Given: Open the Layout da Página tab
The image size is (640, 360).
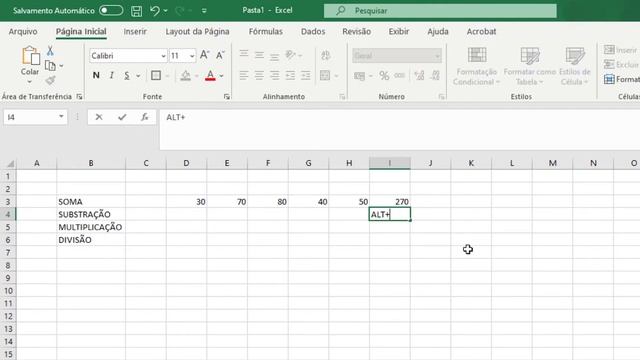Looking at the screenshot, I should pyautogui.click(x=197, y=31).
